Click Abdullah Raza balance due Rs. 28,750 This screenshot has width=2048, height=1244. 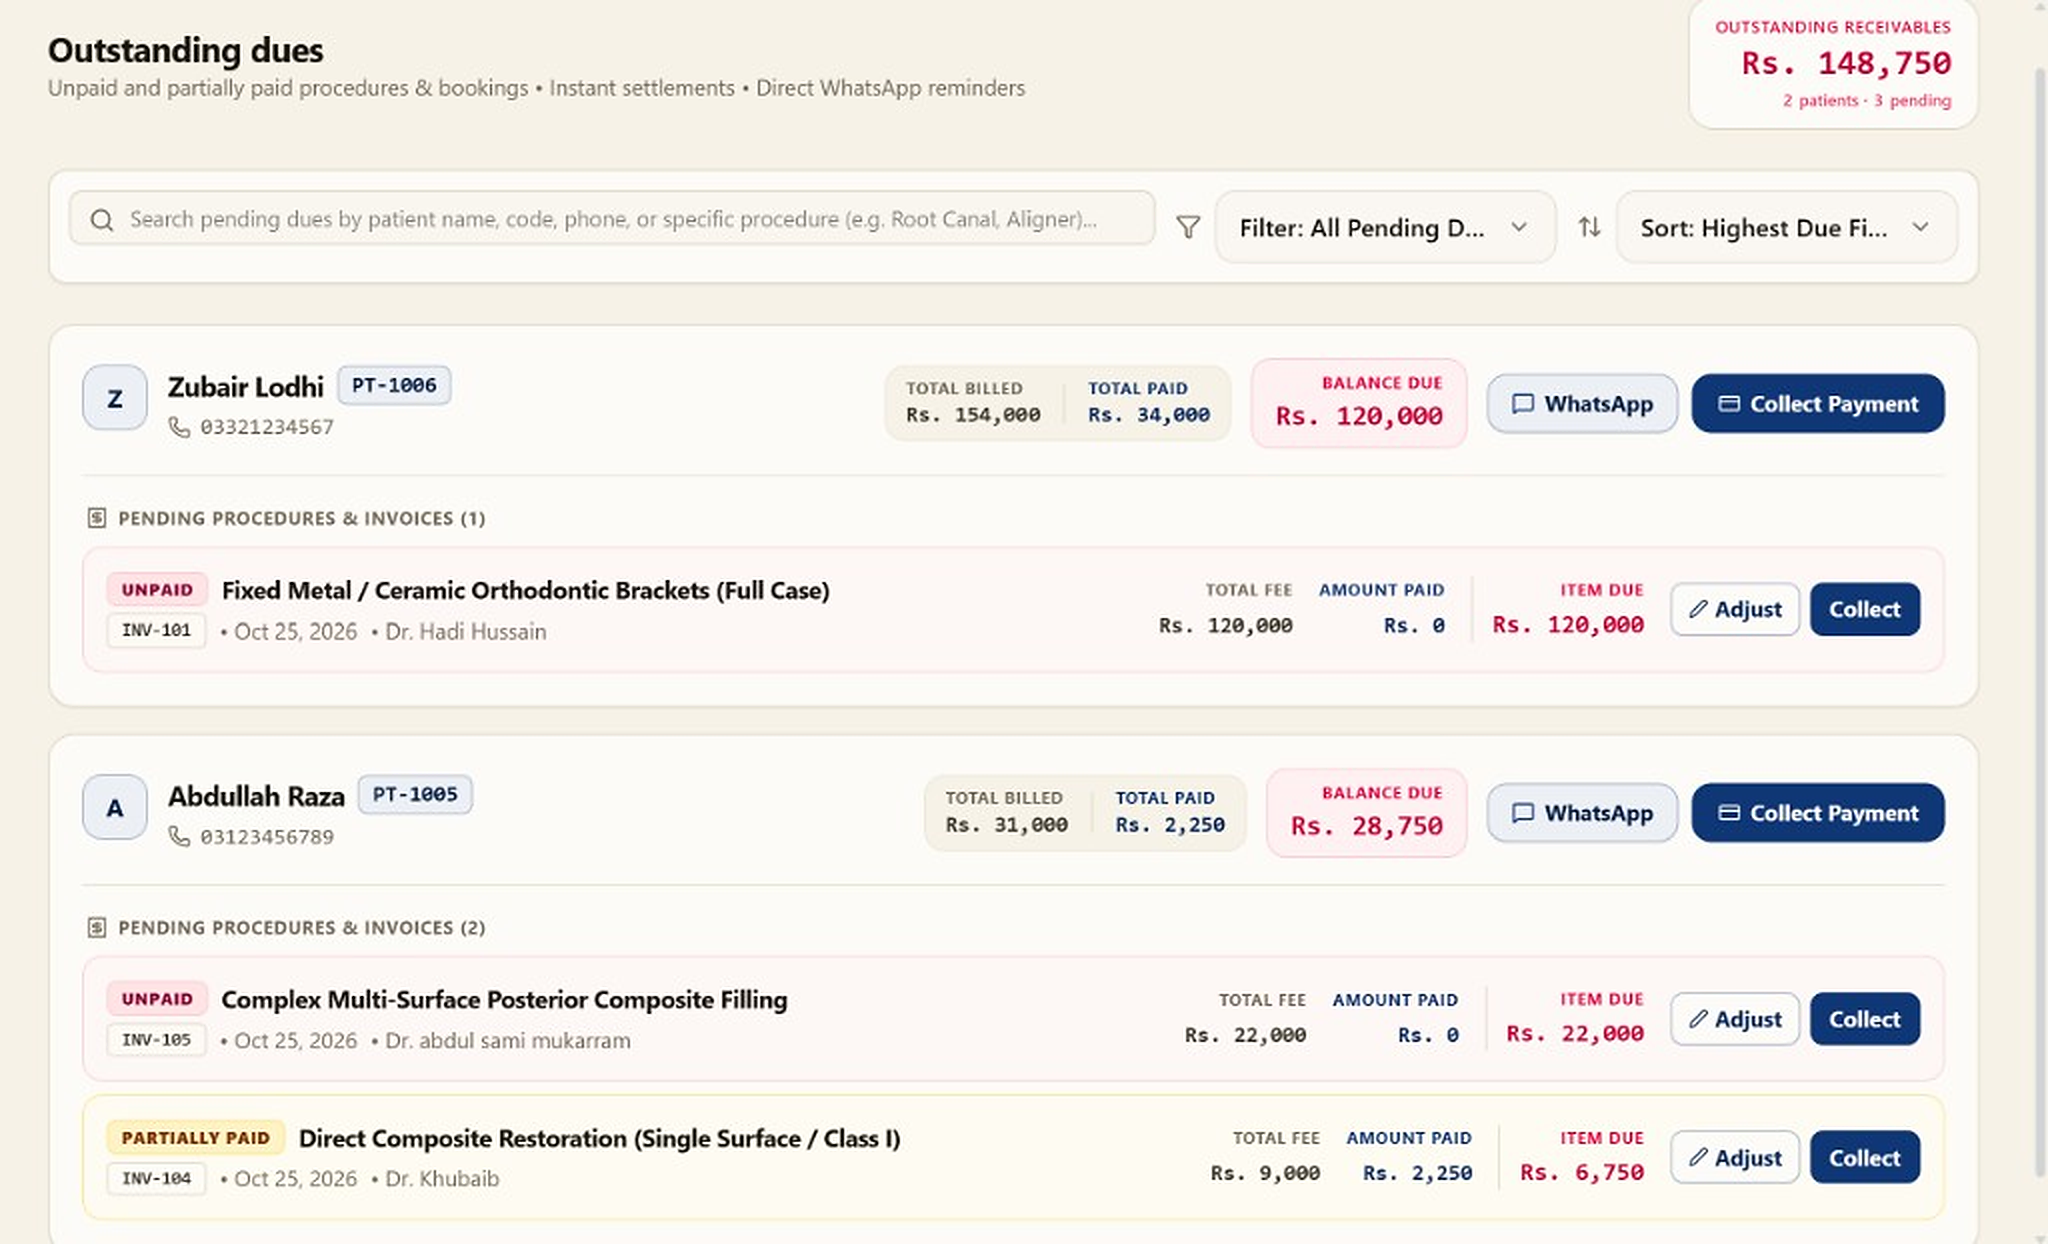point(1367,826)
